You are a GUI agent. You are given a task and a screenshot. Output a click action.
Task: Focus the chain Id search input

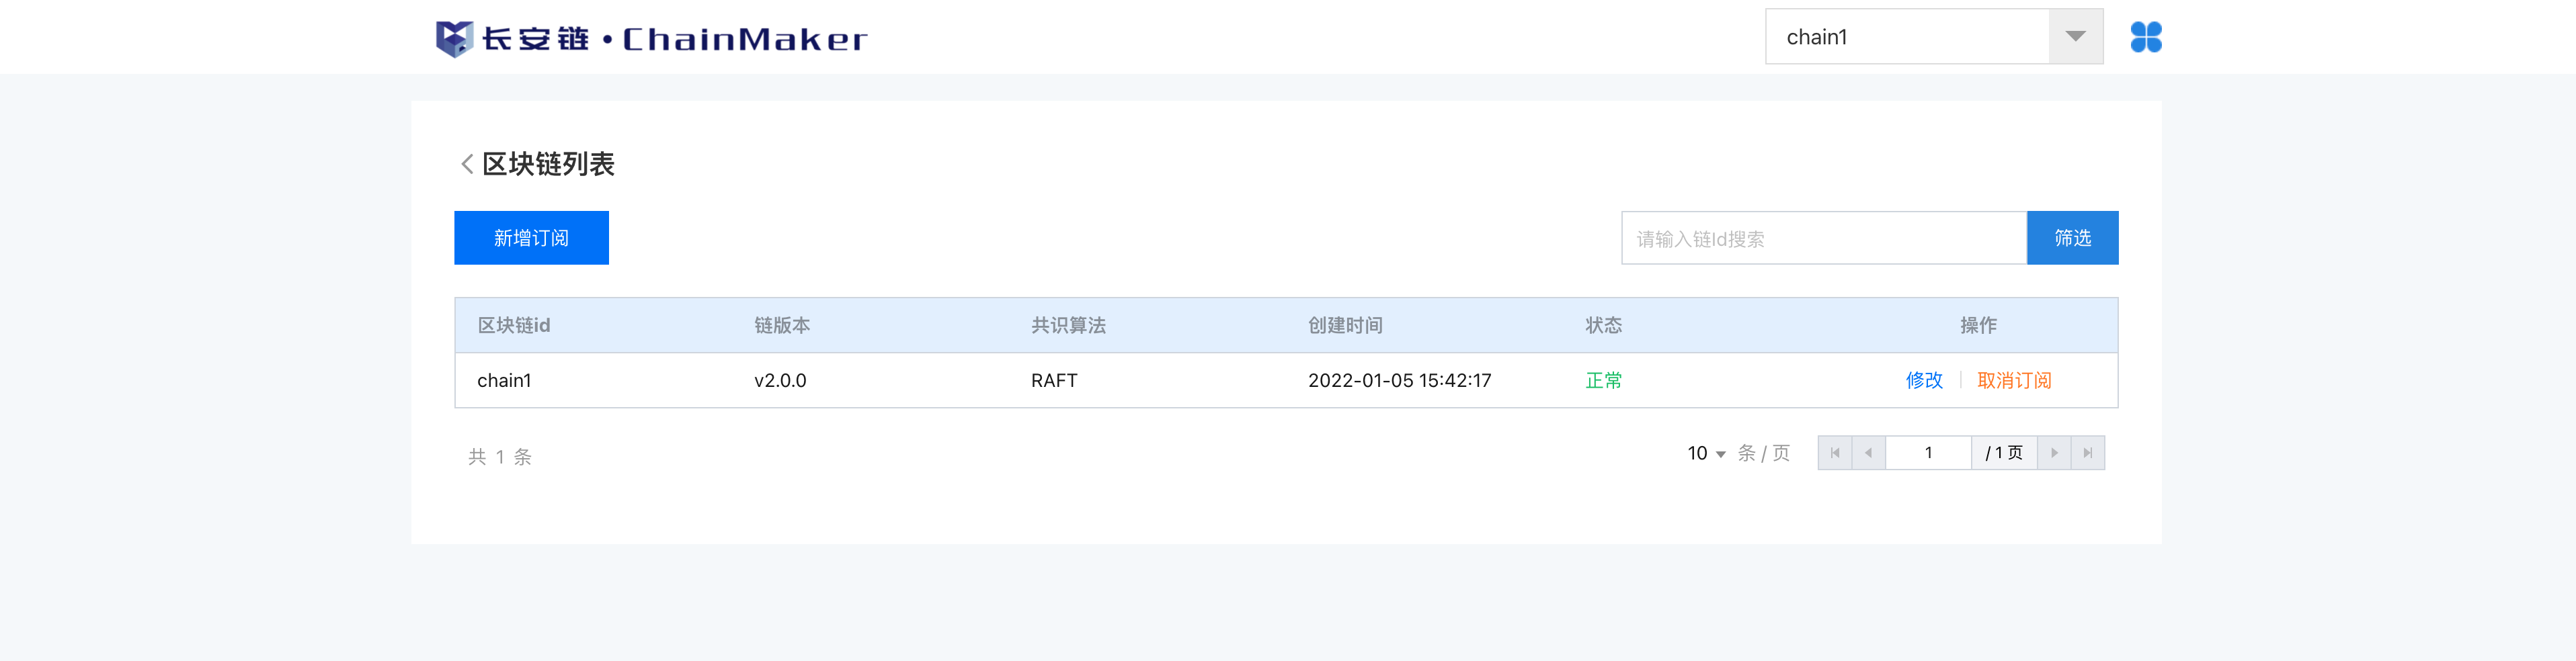(x=1824, y=238)
